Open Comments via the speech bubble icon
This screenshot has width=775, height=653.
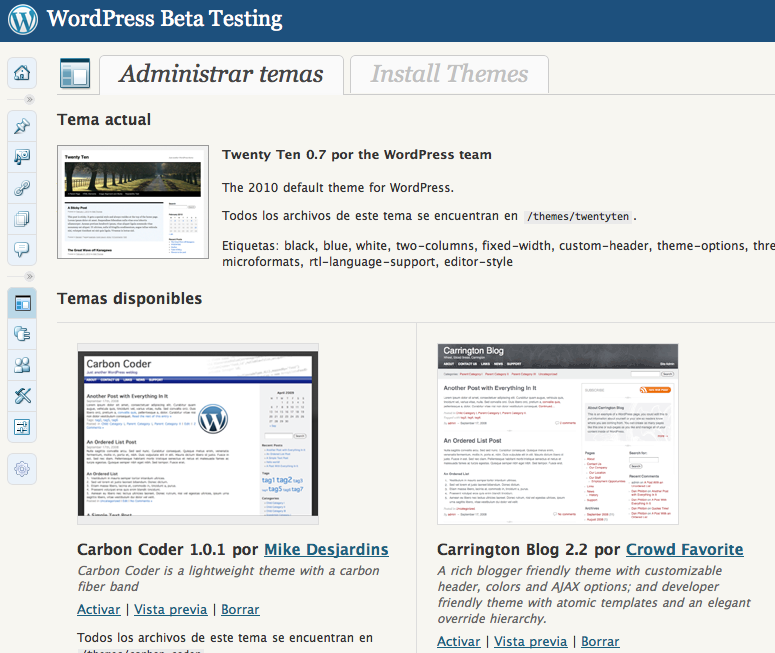22,250
